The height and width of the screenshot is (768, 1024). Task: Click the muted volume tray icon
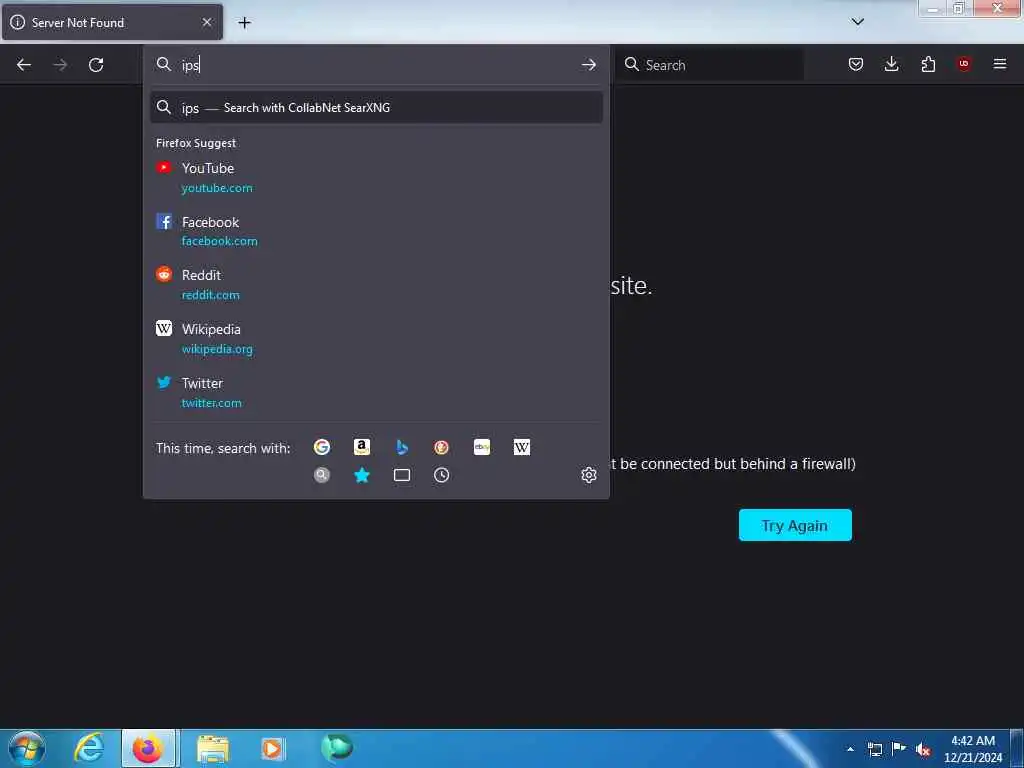coord(923,750)
